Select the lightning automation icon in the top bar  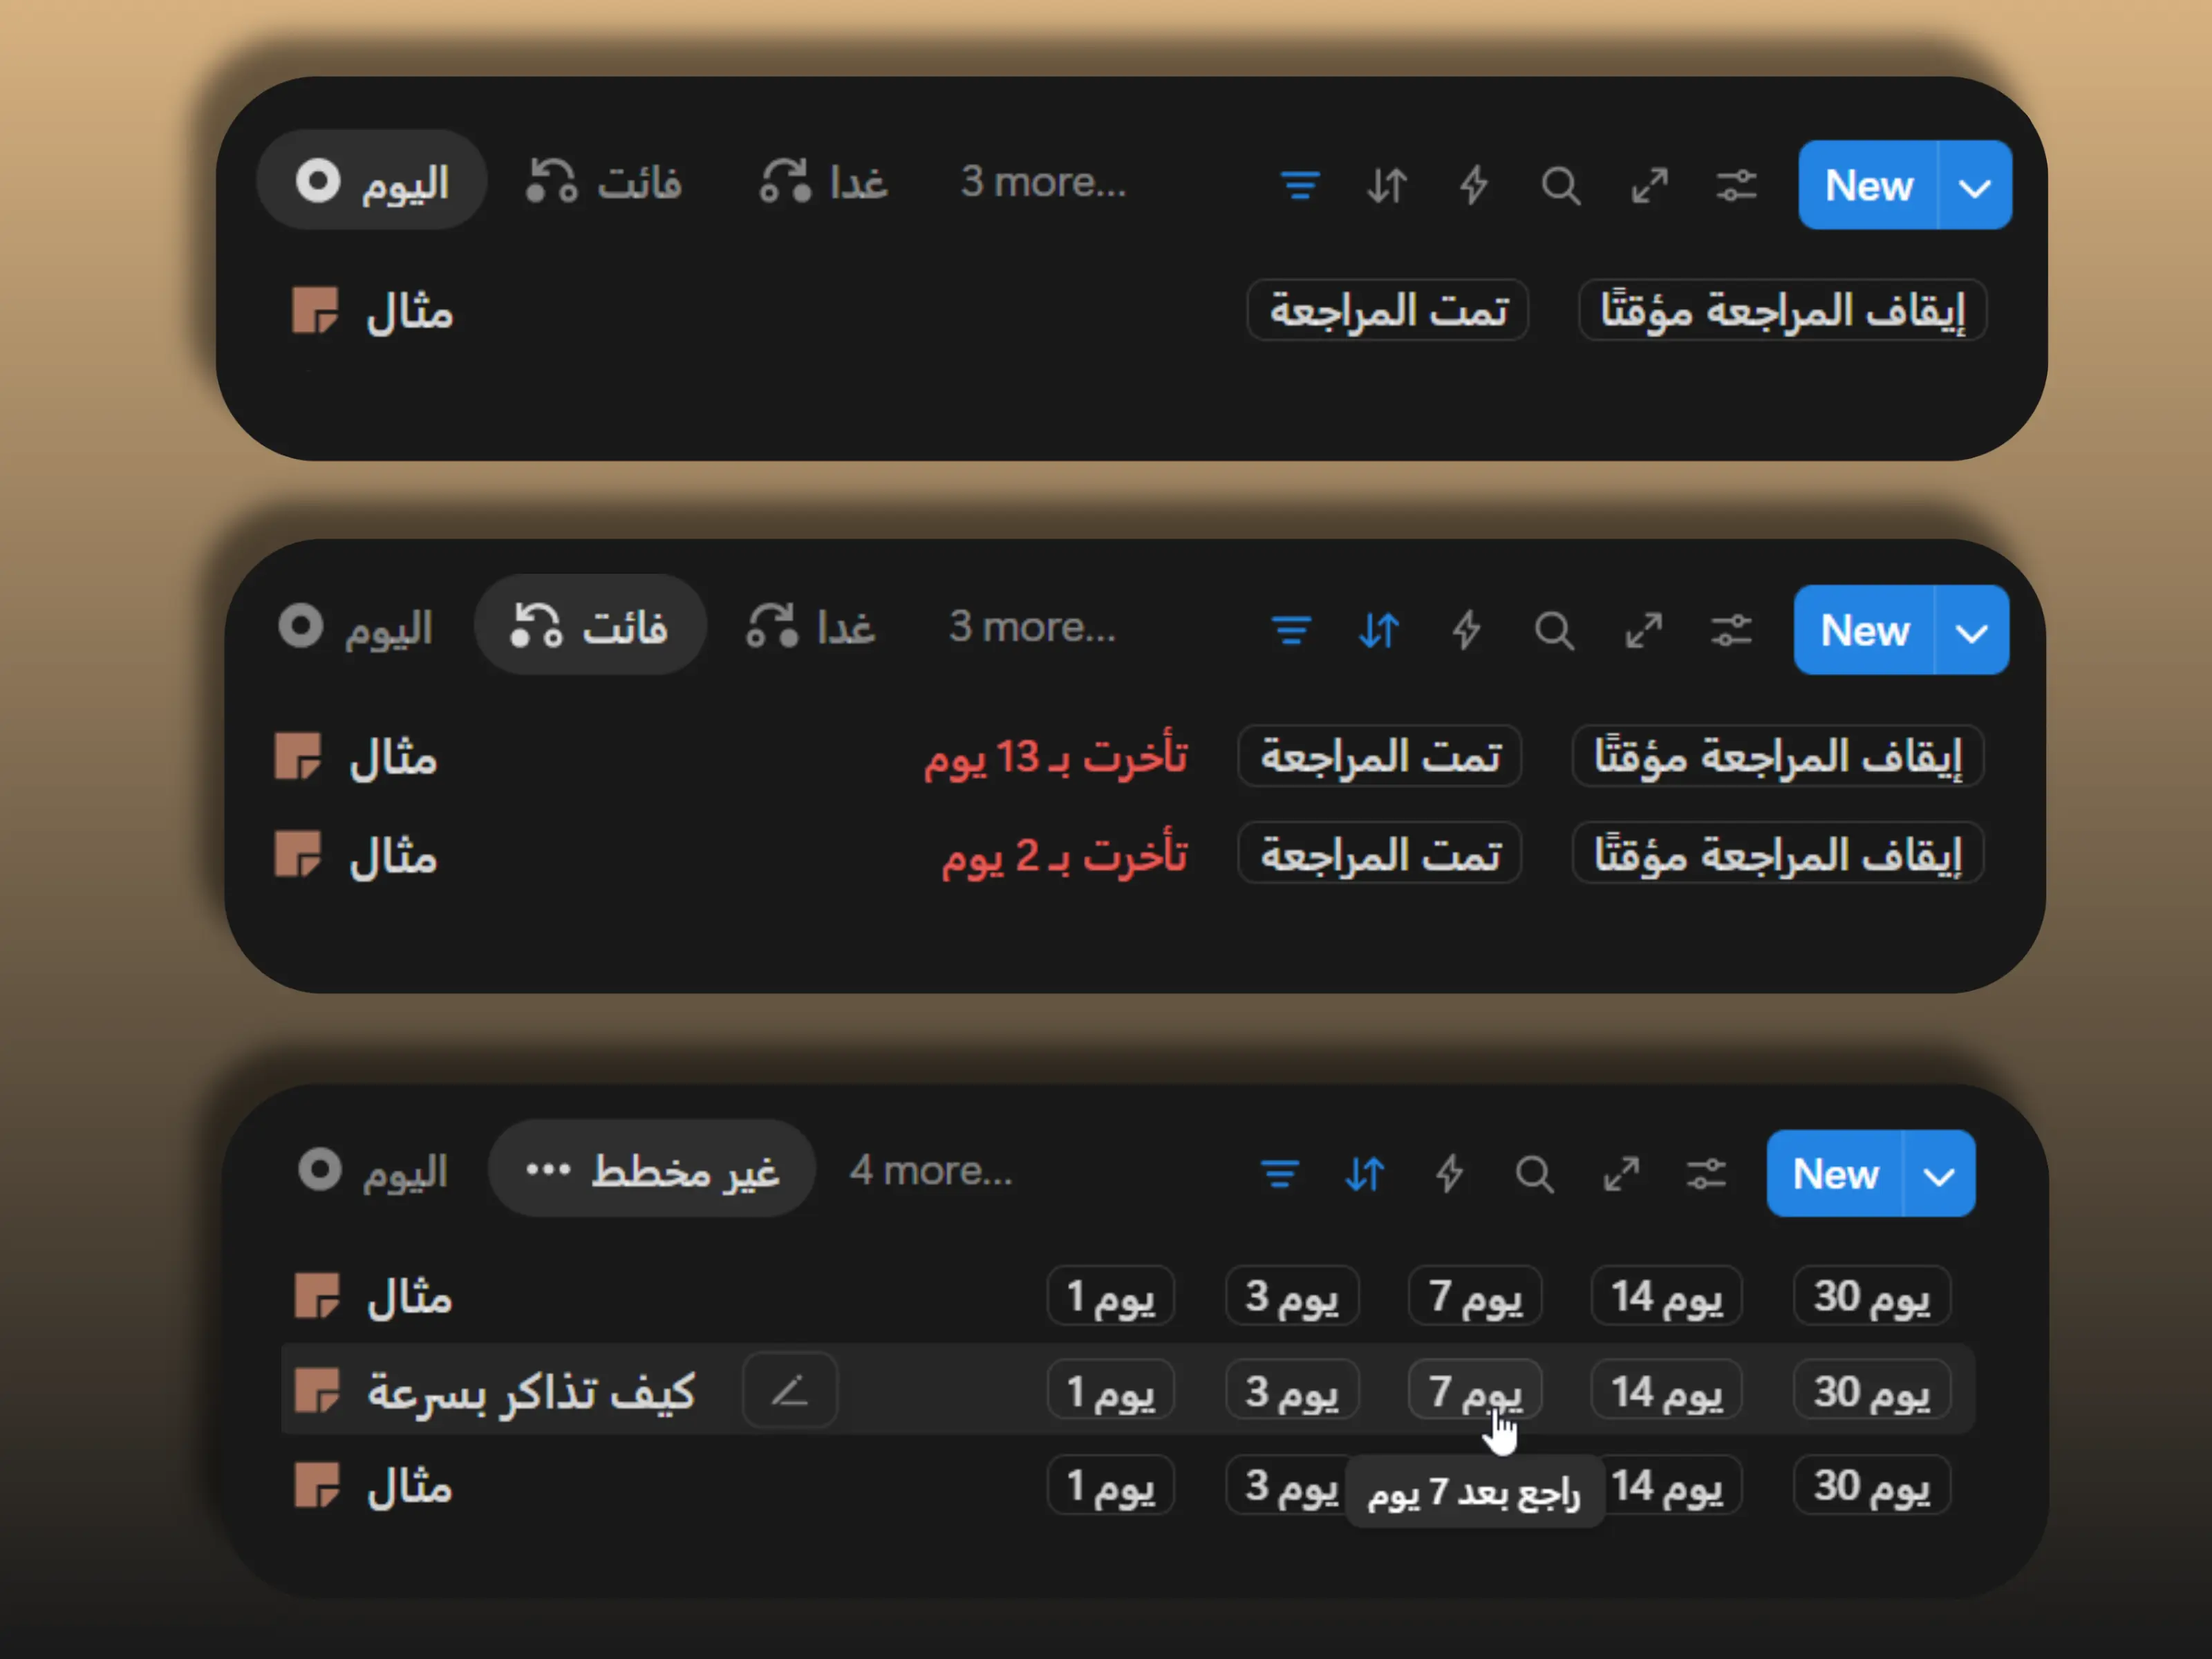(x=1470, y=185)
